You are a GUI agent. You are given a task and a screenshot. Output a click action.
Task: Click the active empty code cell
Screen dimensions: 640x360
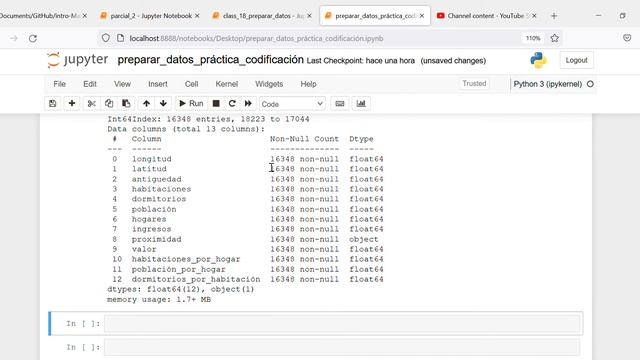coord(342,324)
